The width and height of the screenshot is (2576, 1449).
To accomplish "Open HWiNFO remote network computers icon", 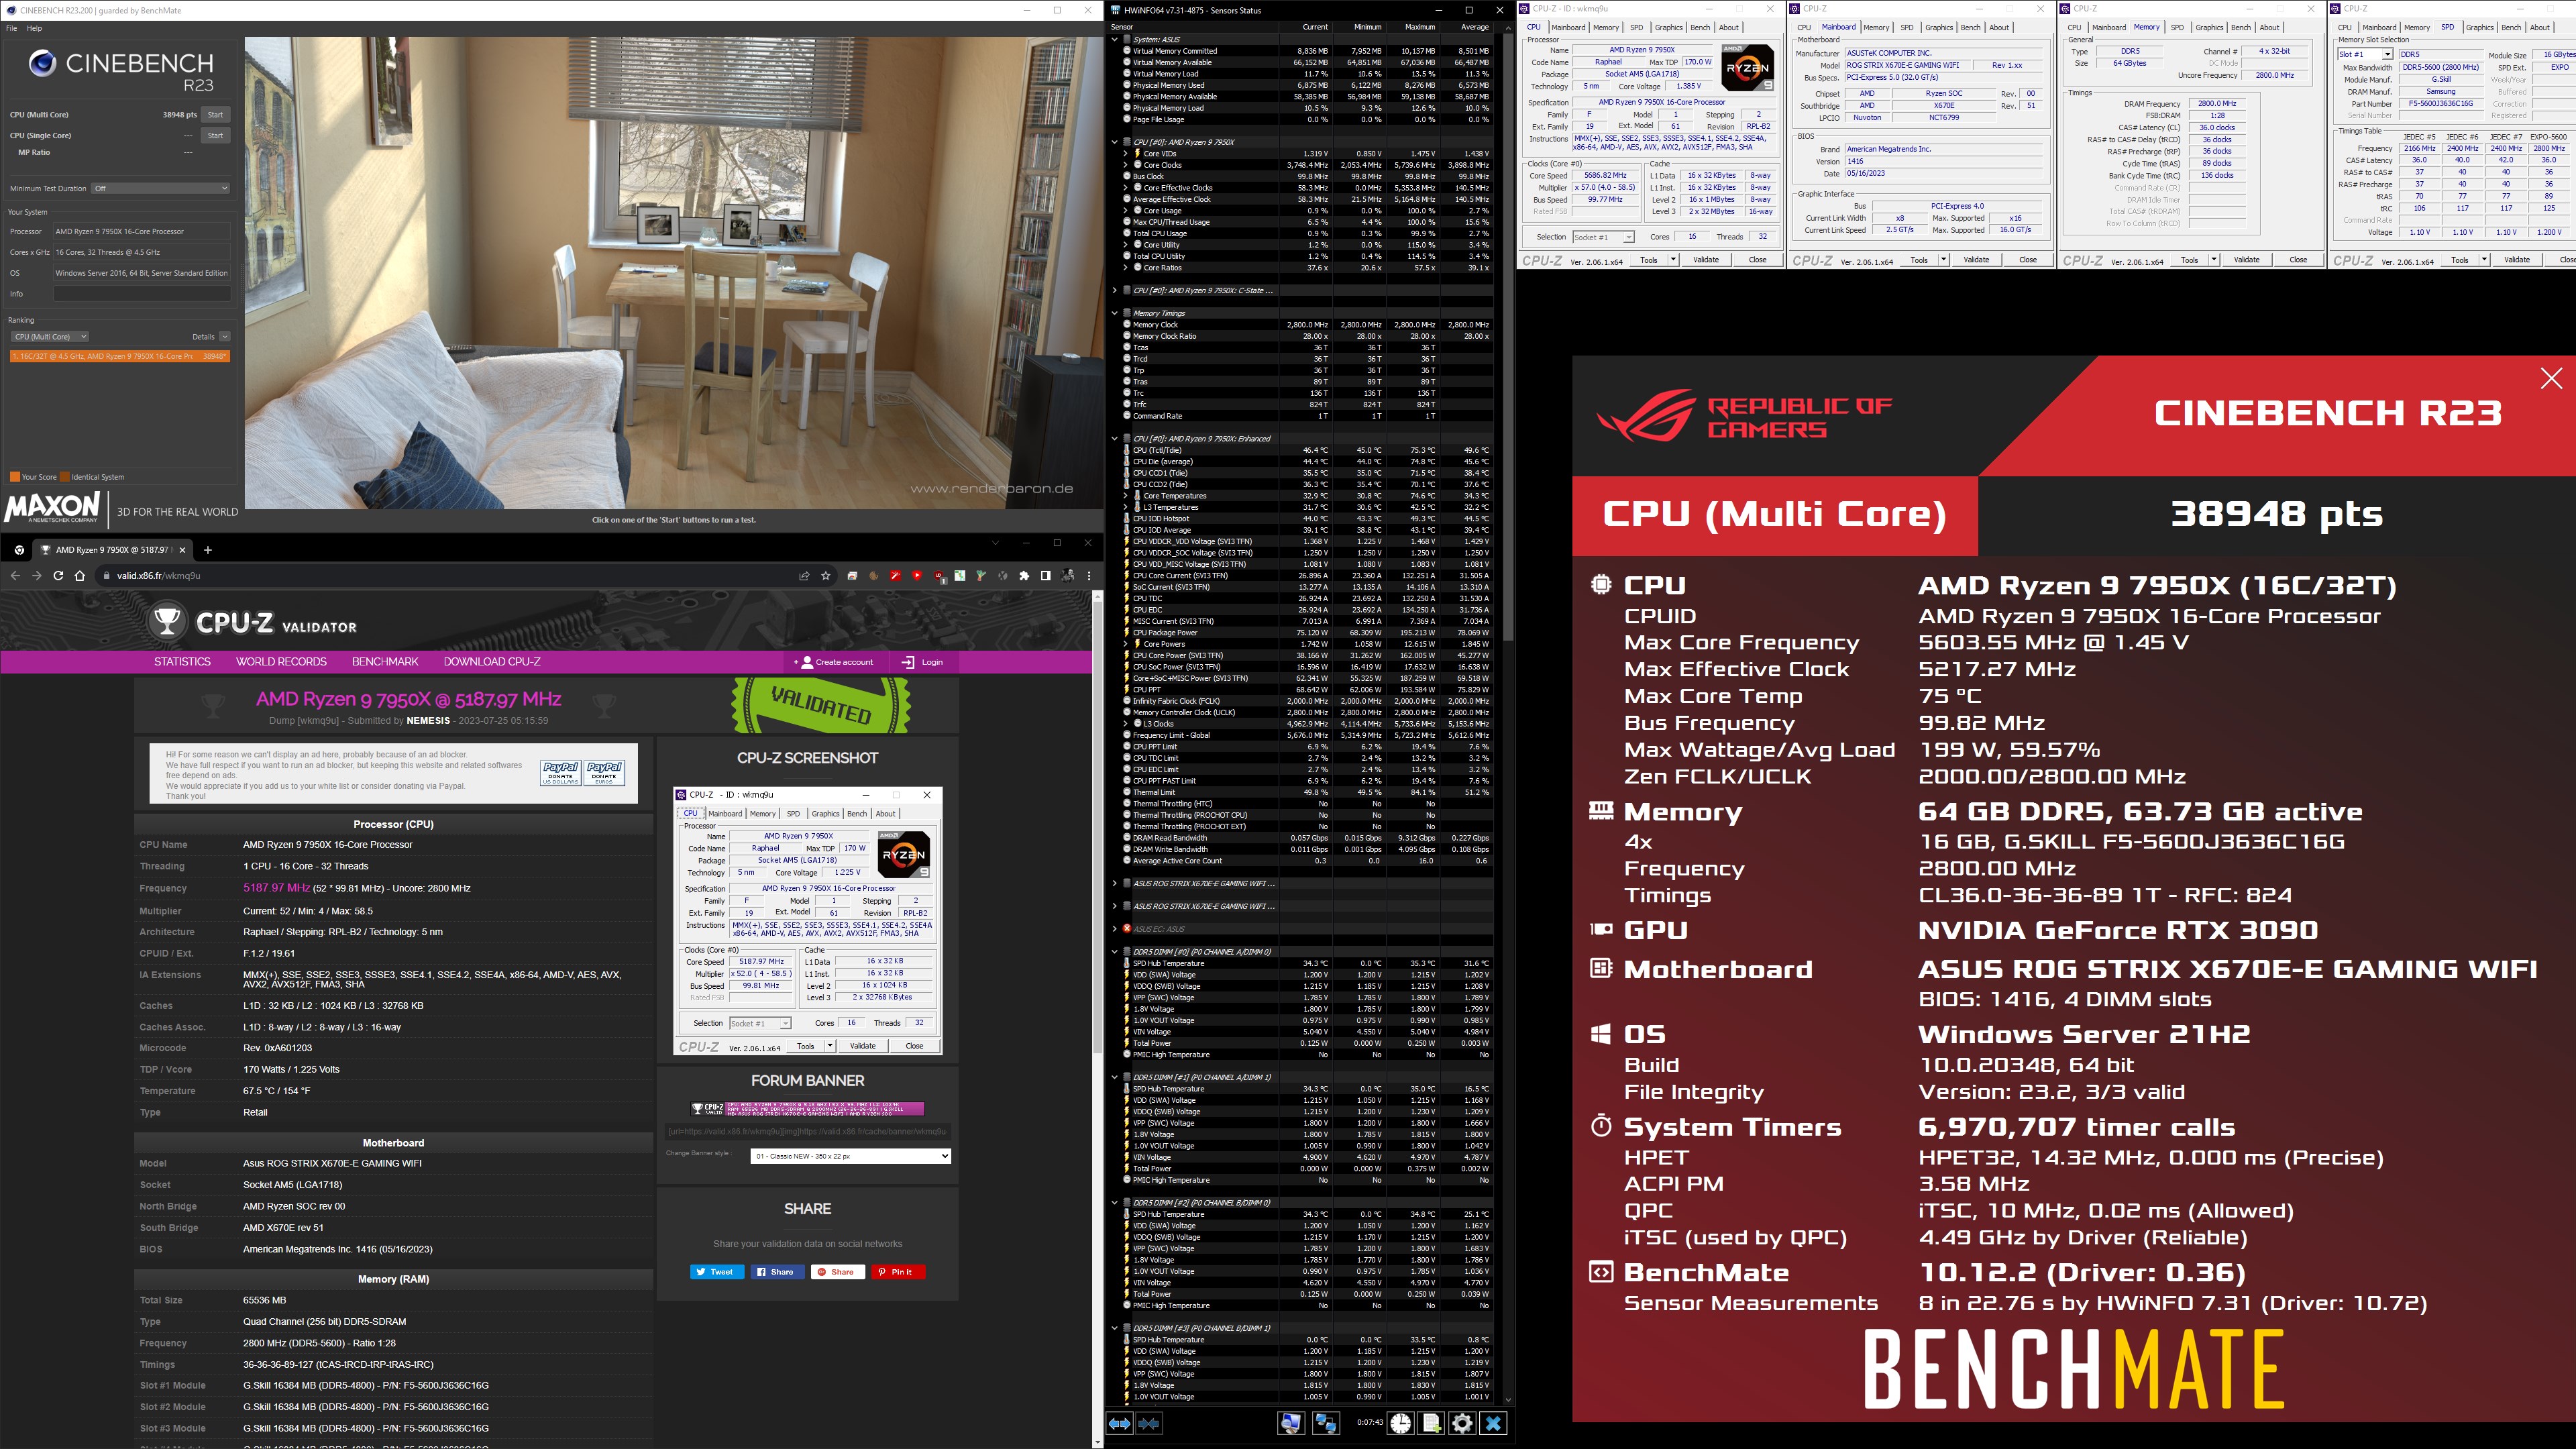I will point(1326,1423).
